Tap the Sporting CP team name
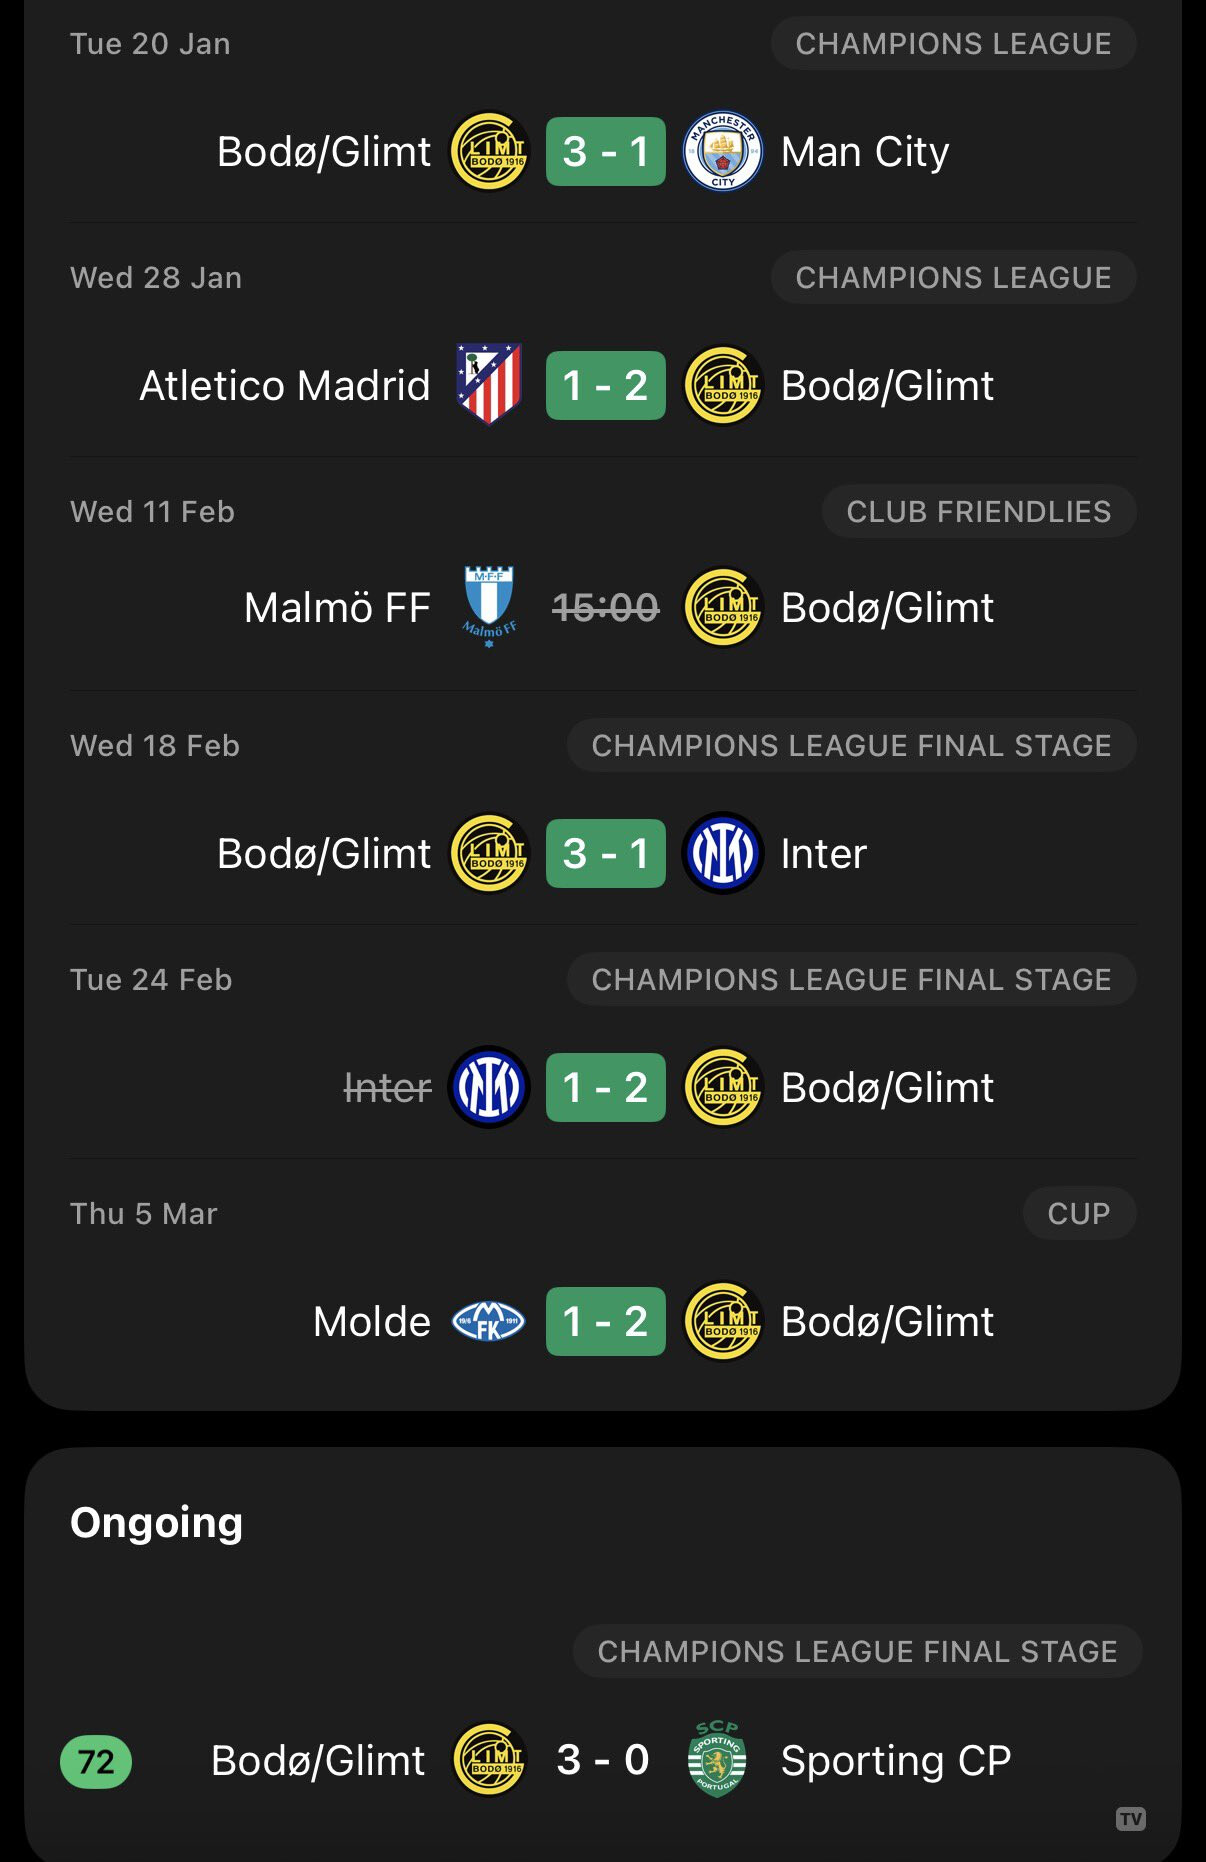Image resolution: width=1206 pixels, height=1862 pixels. point(895,1760)
